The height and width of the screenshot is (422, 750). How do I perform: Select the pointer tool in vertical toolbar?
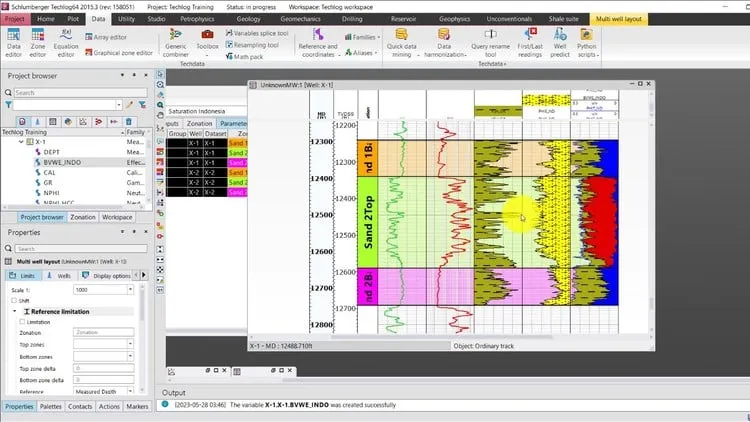pos(160,74)
